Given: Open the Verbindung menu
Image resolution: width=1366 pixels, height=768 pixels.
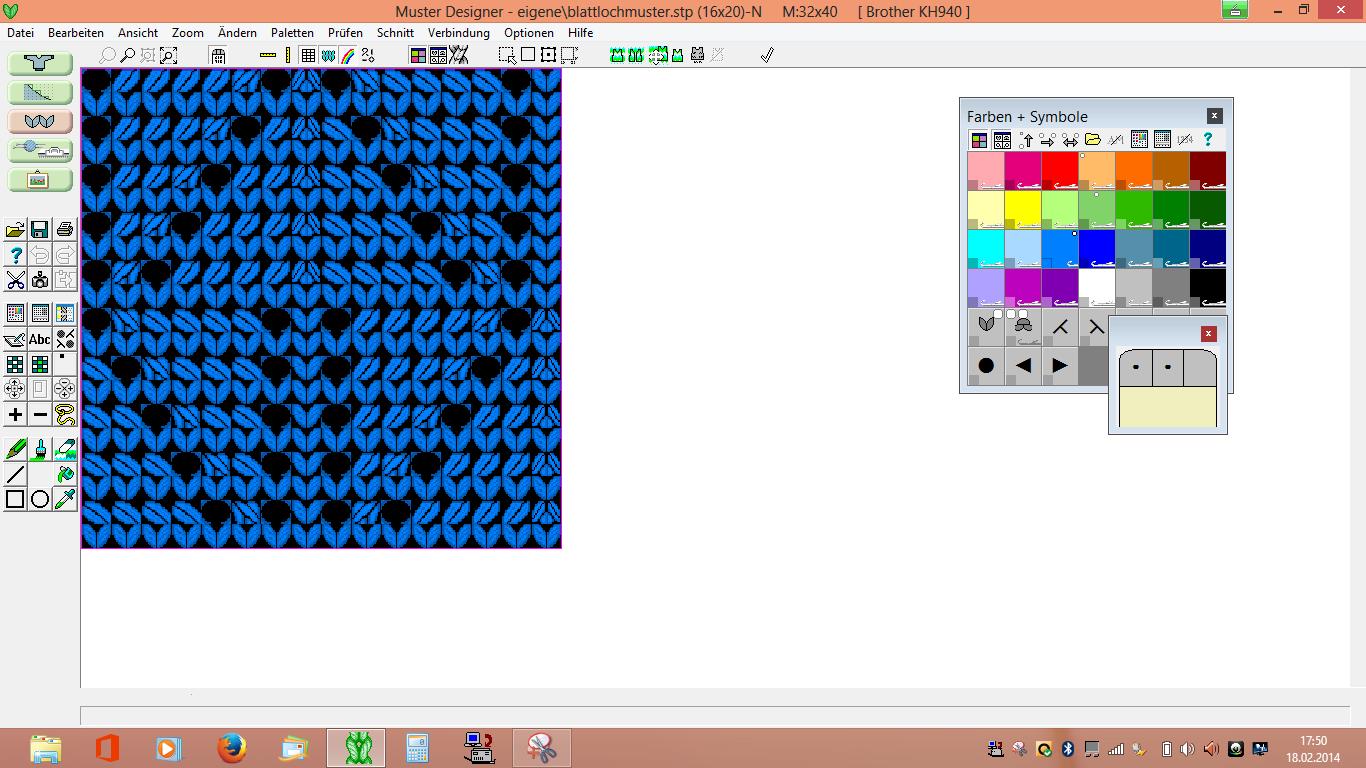Looking at the screenshot, I should click(x=458, y=32).
